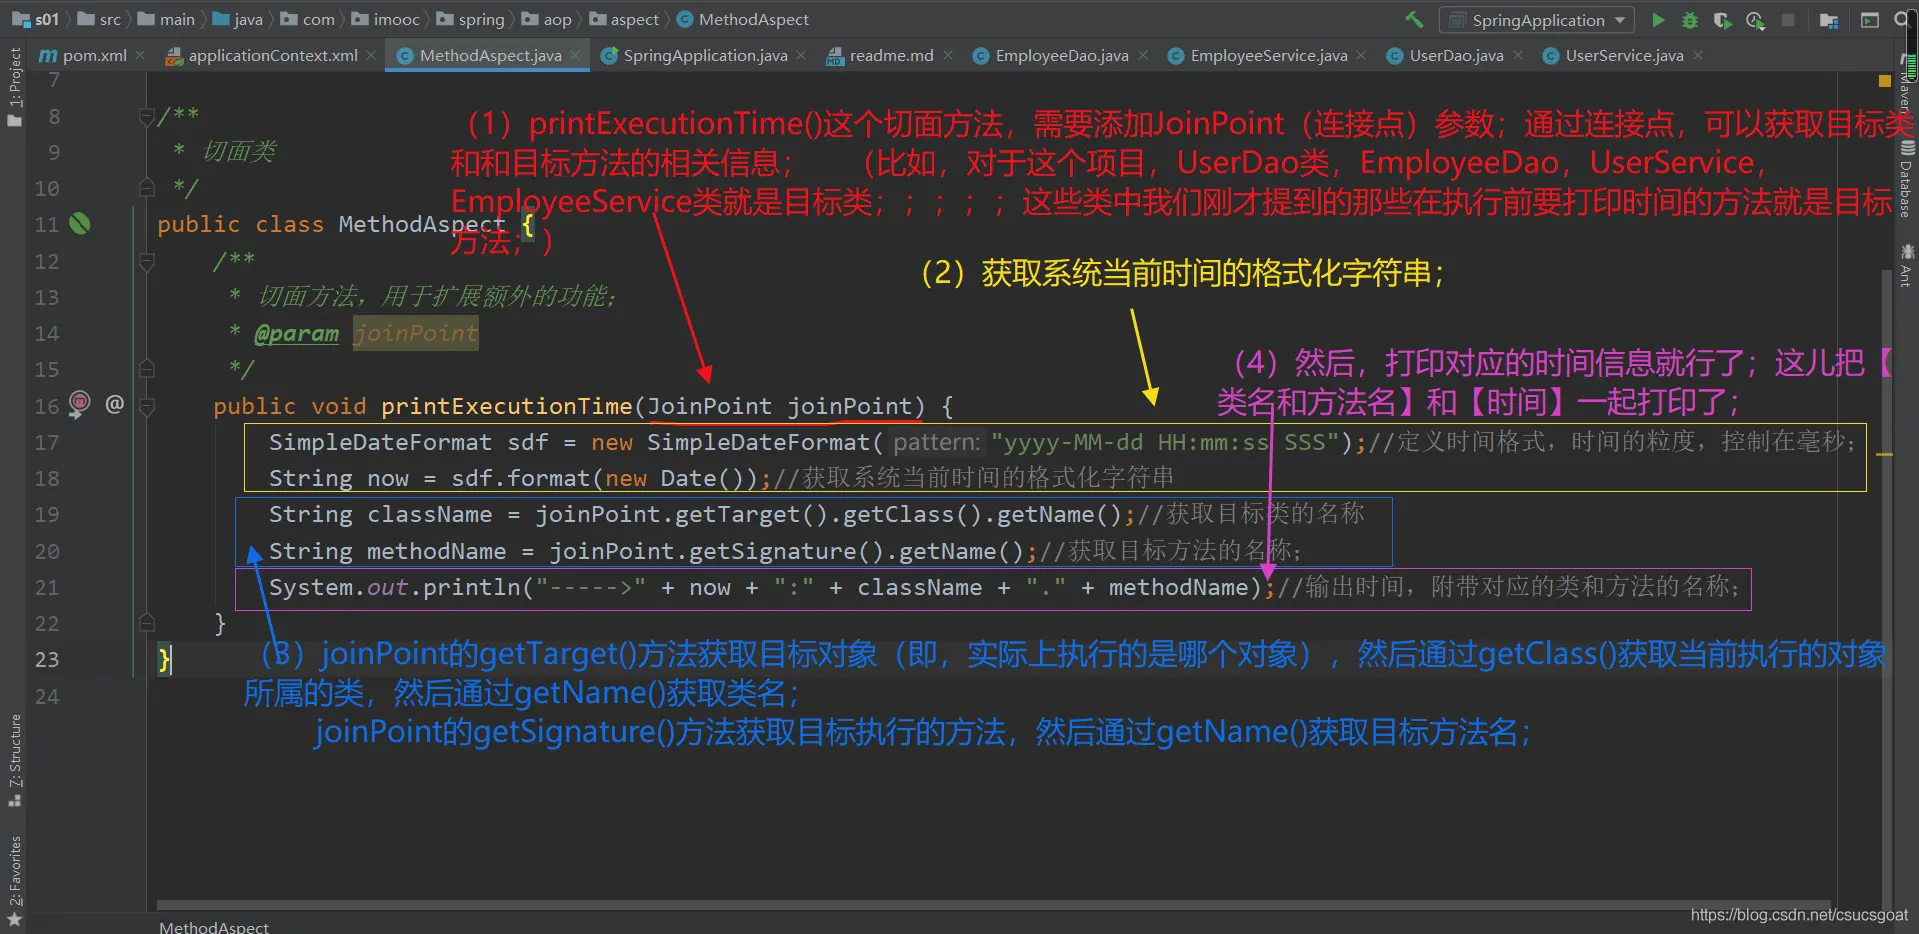The width and height of the screenshot is (1919, 934).
Task: Fold the printExecutionTime method at line 16
Action: 147,406
